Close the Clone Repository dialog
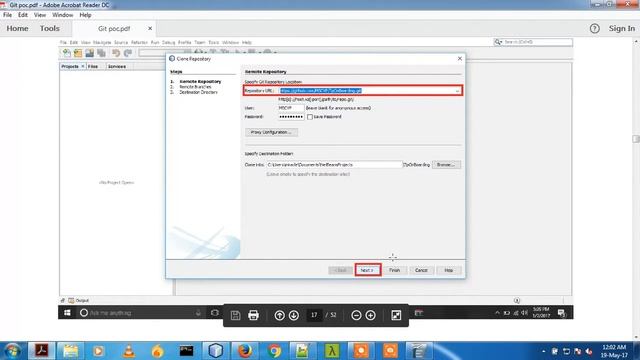640x360 pixels. (460, 59)
